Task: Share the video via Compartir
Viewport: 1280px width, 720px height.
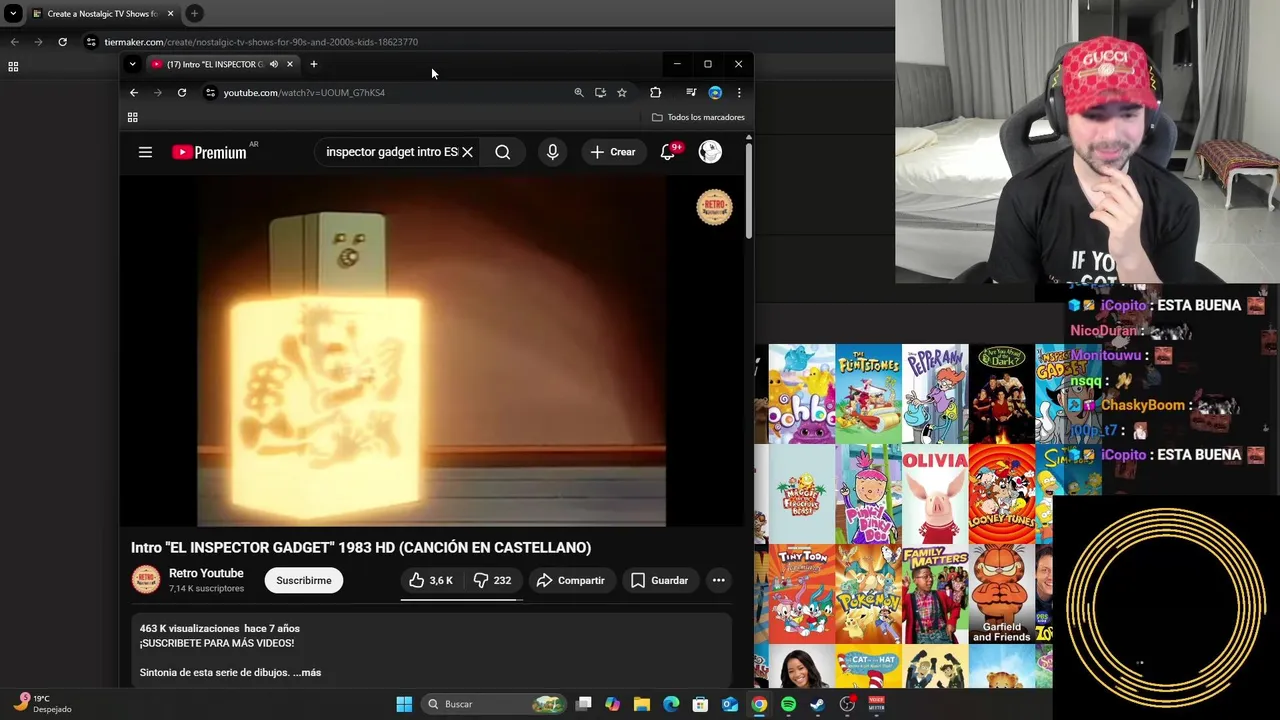Action: 570,580
